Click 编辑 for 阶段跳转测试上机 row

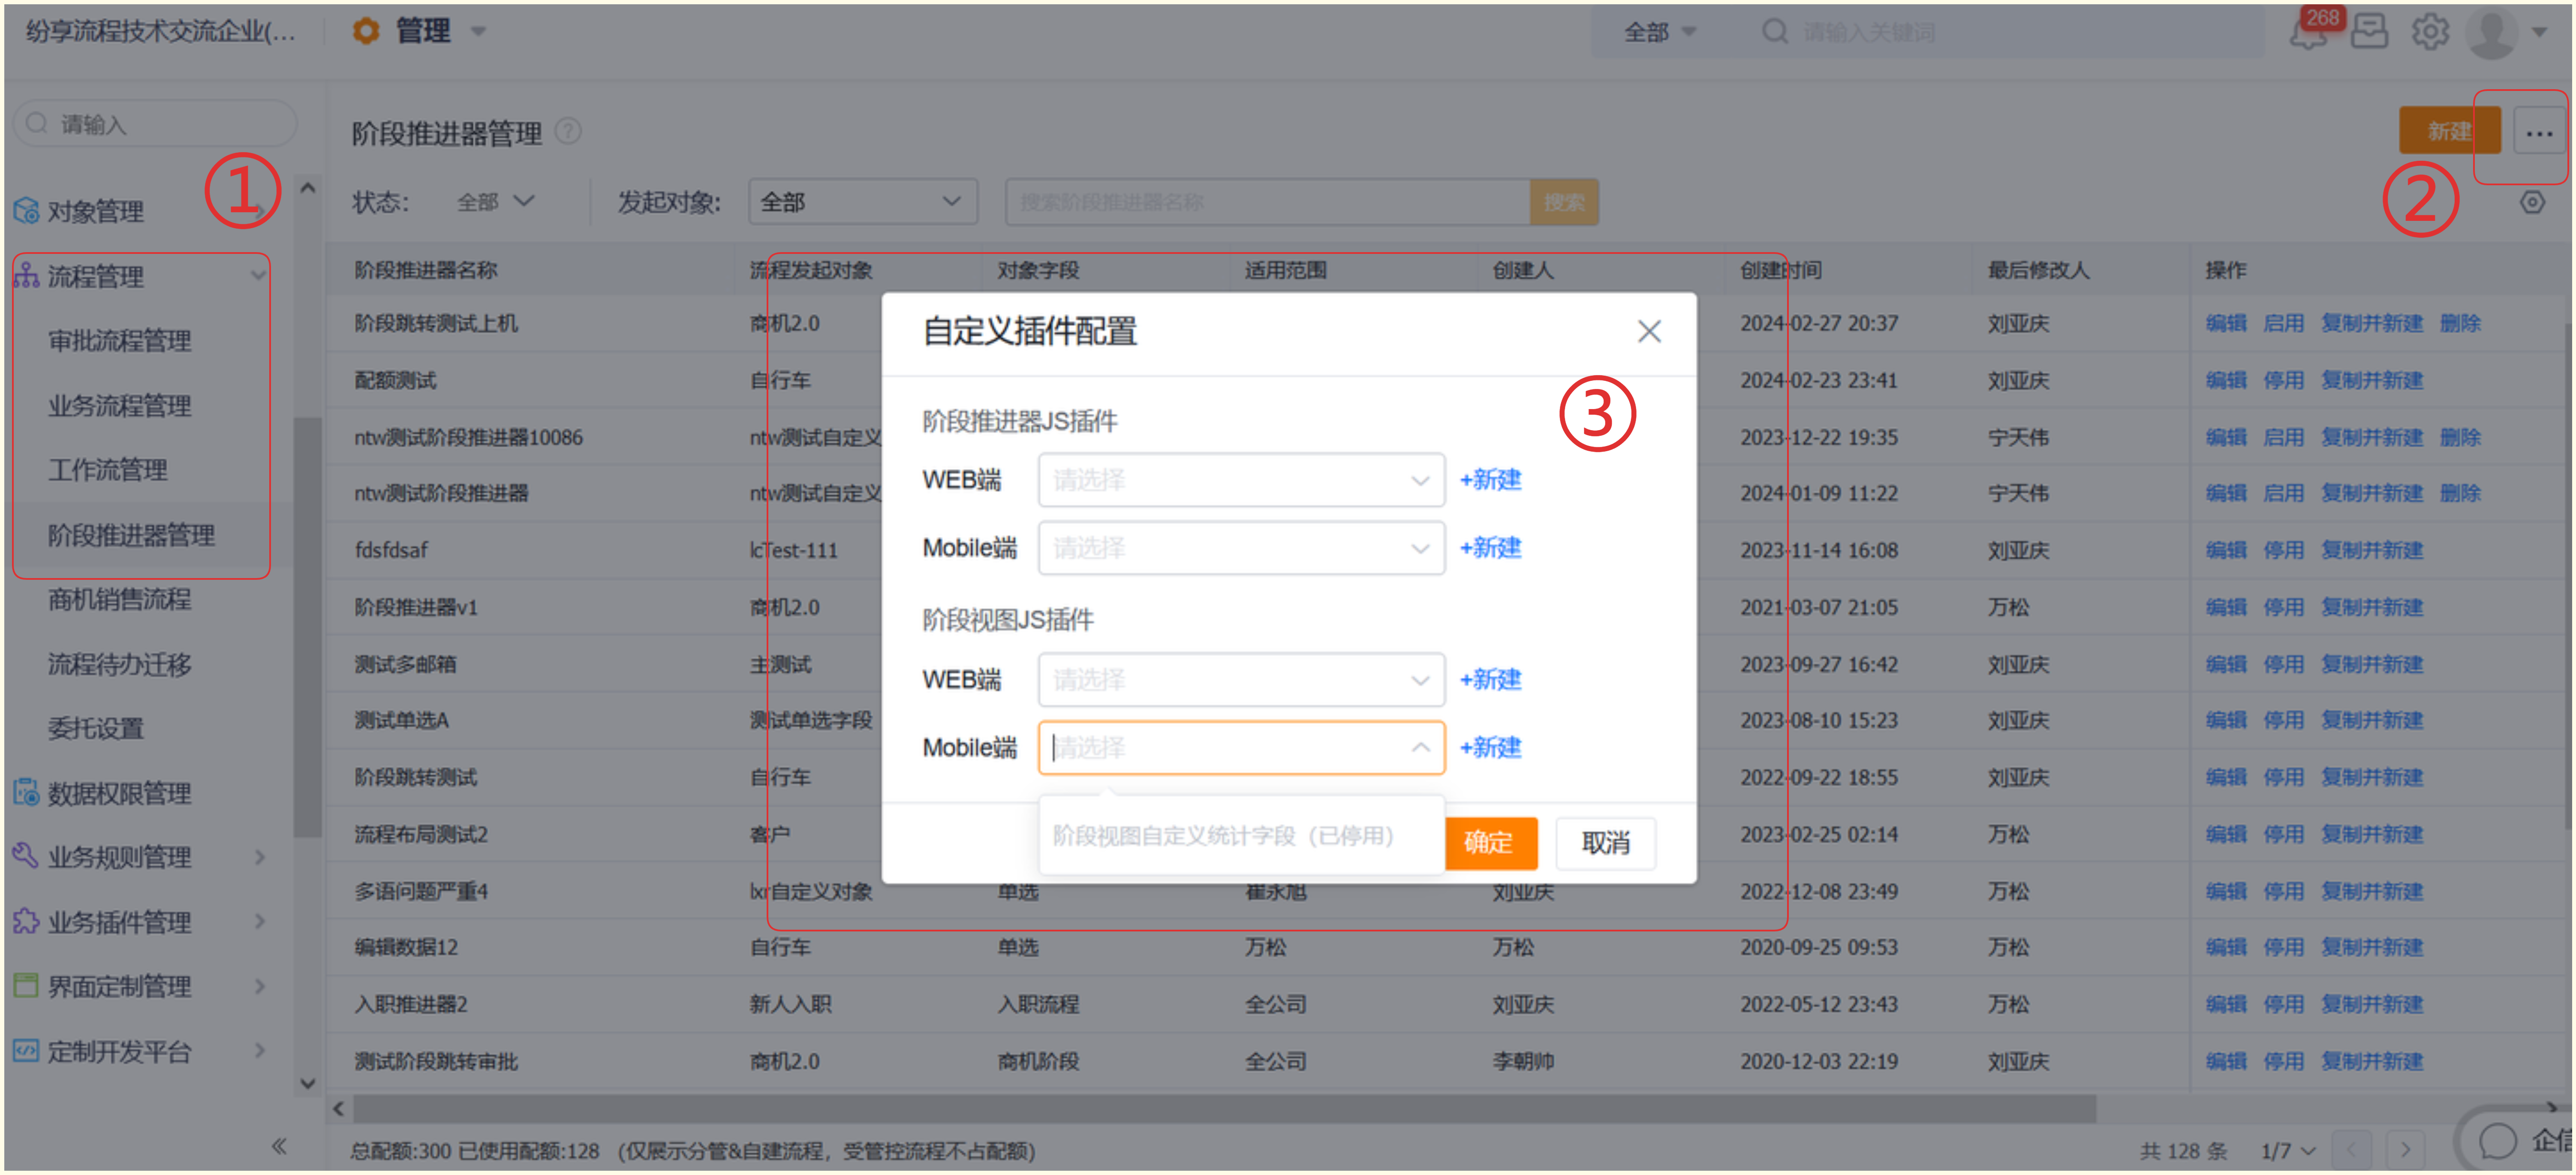coord(2226,323)
